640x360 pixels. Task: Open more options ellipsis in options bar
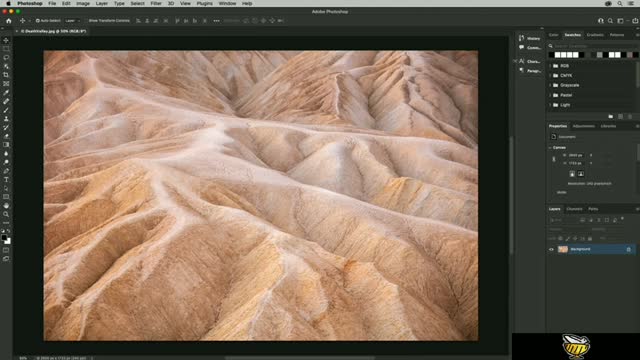(x=216, y=20)
